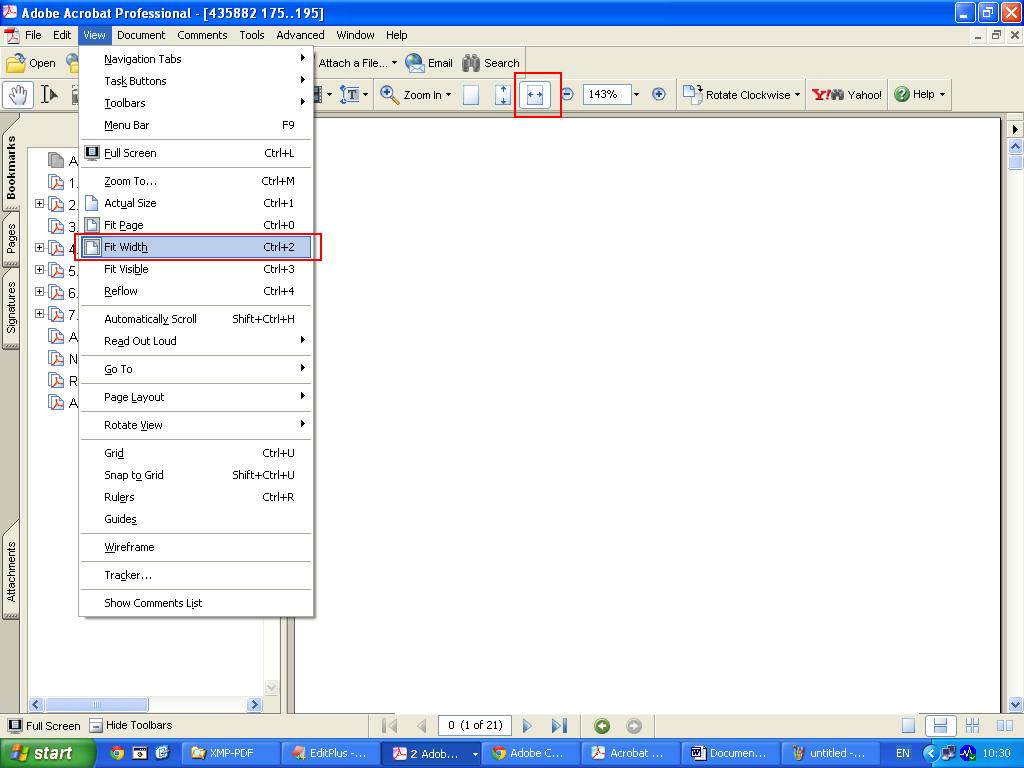Switch to Continuous page layout icon

click(940, 726)
